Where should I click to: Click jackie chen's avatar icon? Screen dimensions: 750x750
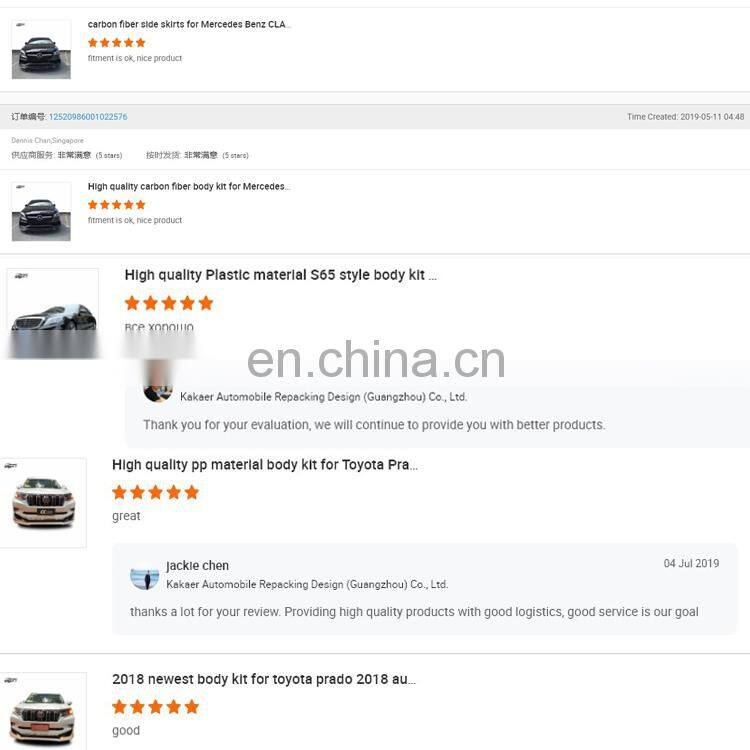click(x=144, y=578)
